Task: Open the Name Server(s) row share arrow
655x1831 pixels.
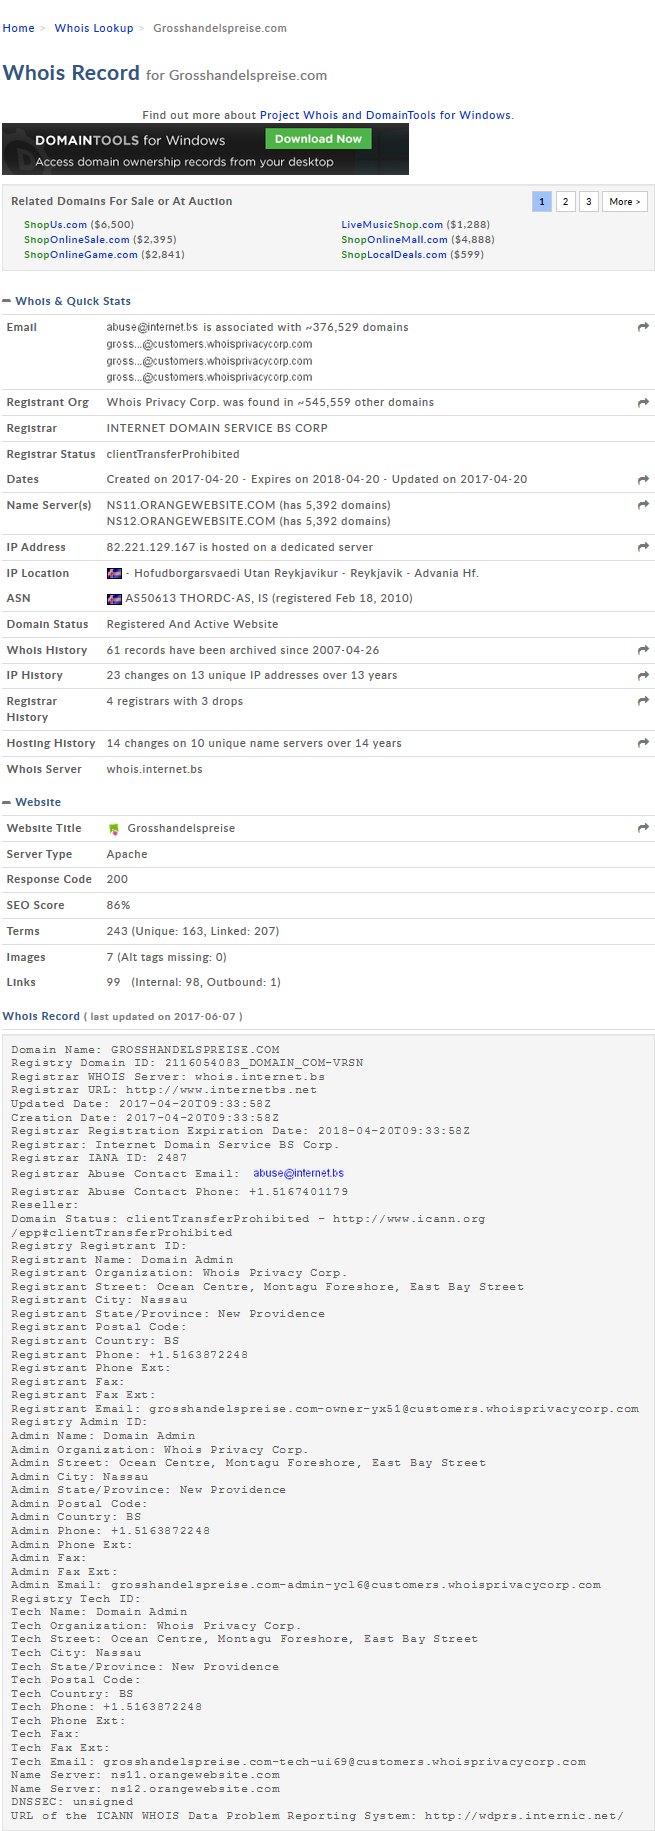Action: coord(643,505)
